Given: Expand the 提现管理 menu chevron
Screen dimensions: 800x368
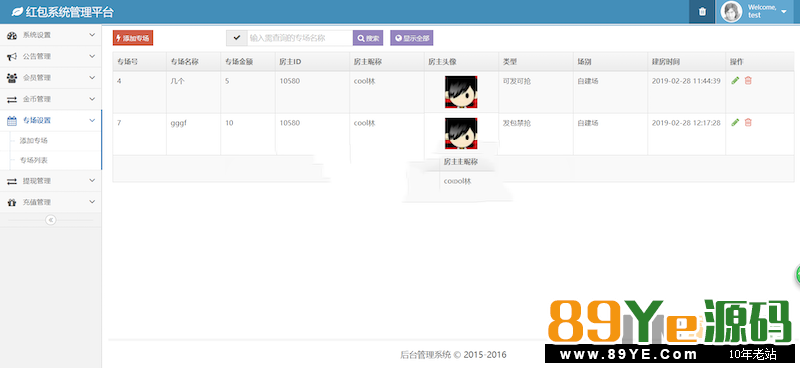Looking at the screenshot, I should [x=92, y=181].
